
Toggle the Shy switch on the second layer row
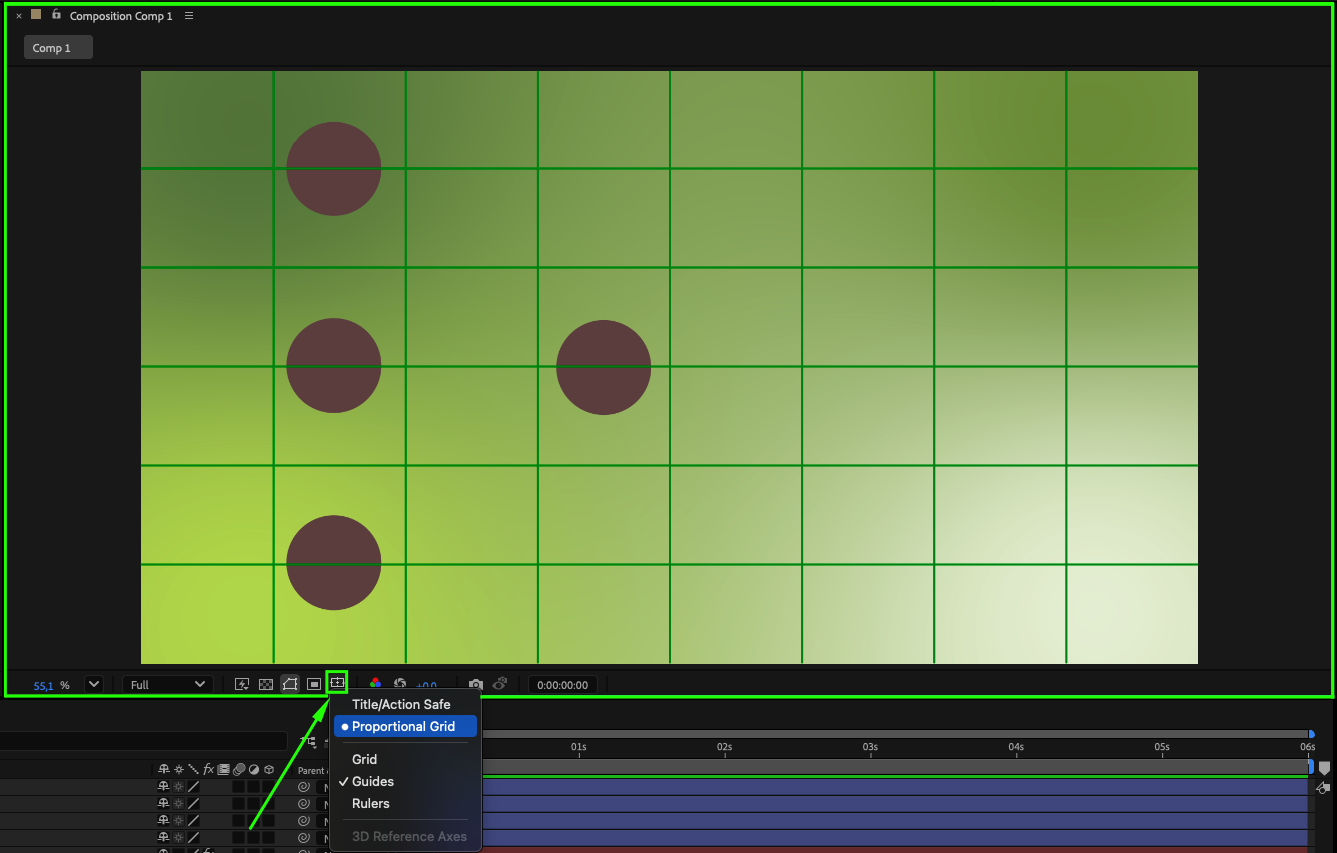pyautogui.click(x=163, y=804)
